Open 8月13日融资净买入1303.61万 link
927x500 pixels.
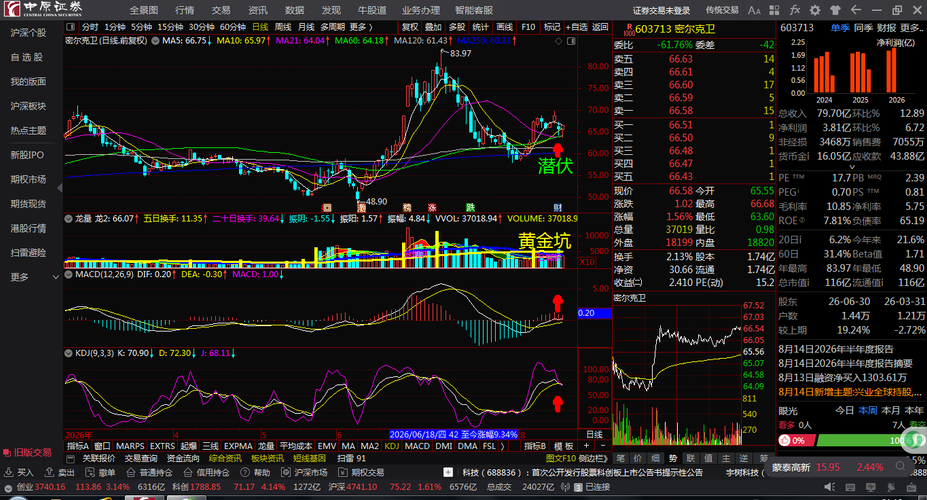tap(842, 378)
